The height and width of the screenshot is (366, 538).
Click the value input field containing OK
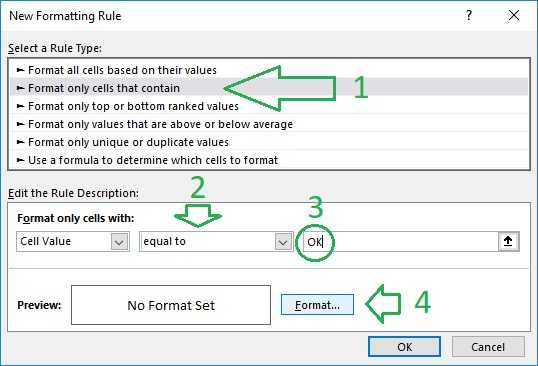400,241
